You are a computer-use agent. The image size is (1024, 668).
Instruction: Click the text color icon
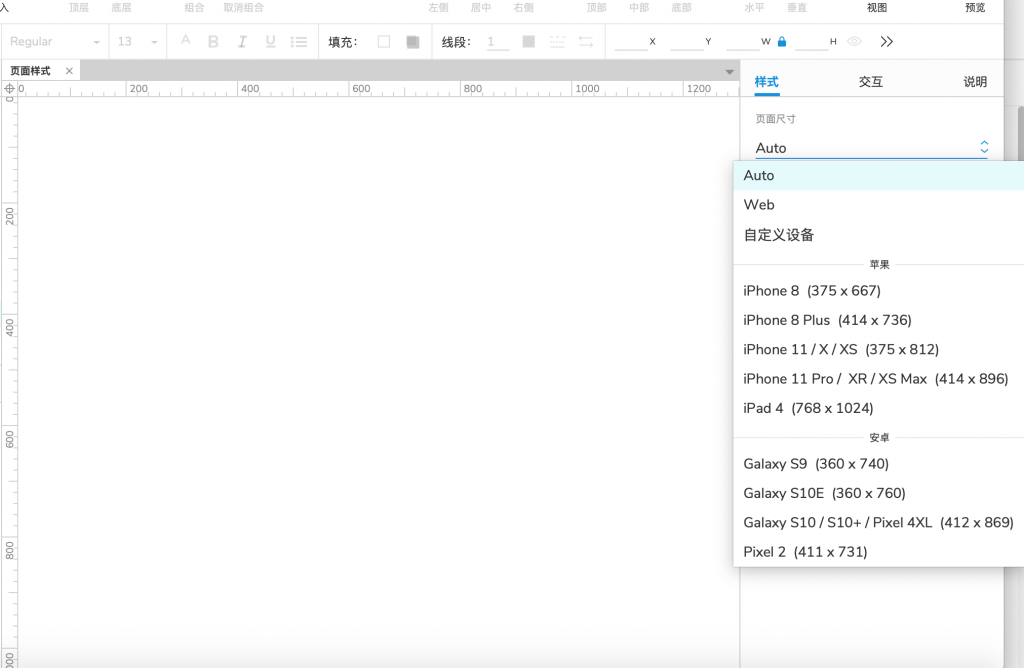coord(185,41)
